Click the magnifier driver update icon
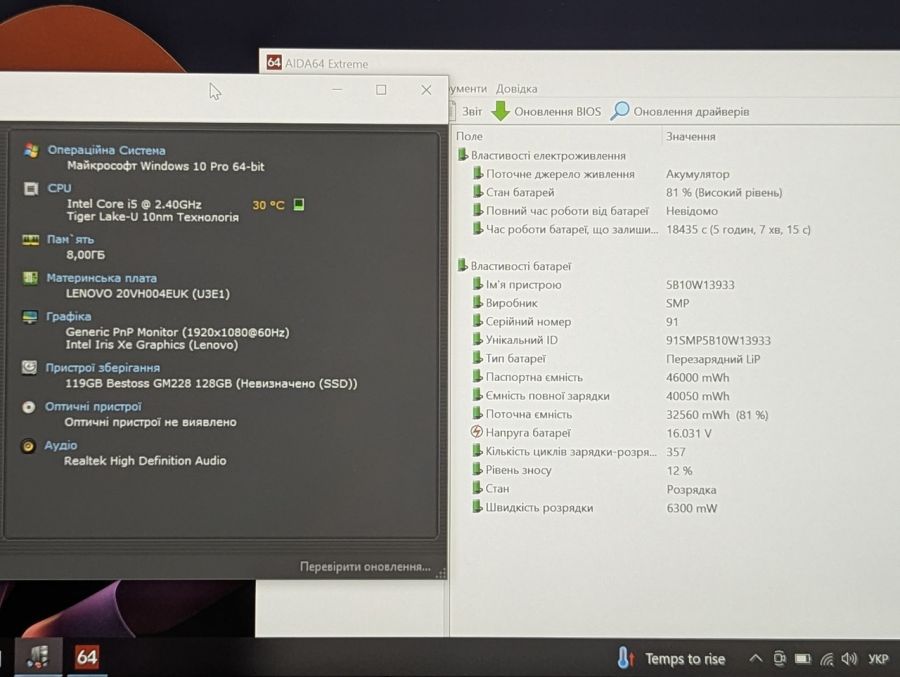The height and width of the screenshot is (677, 900). pos(619,111)
